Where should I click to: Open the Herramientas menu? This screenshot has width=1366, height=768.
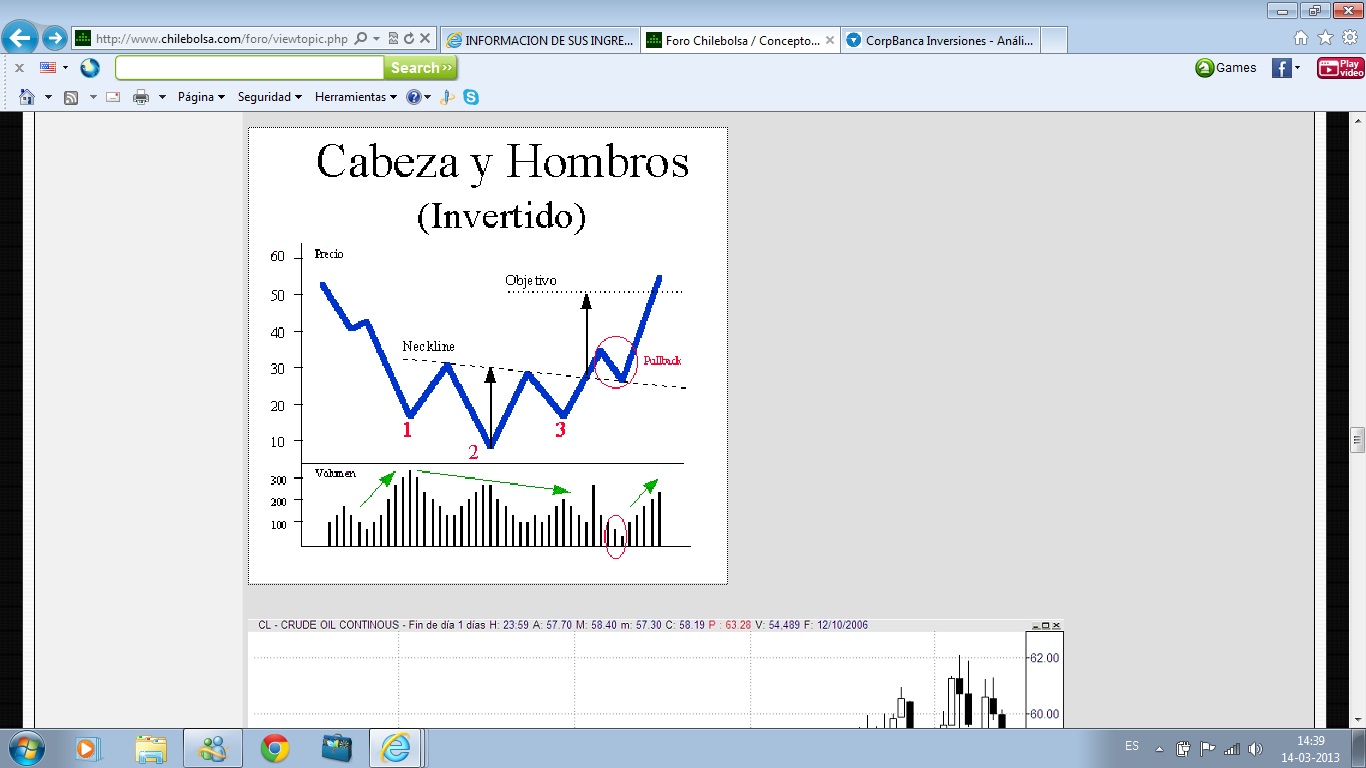pyautogui.click(x=355, y=97)
